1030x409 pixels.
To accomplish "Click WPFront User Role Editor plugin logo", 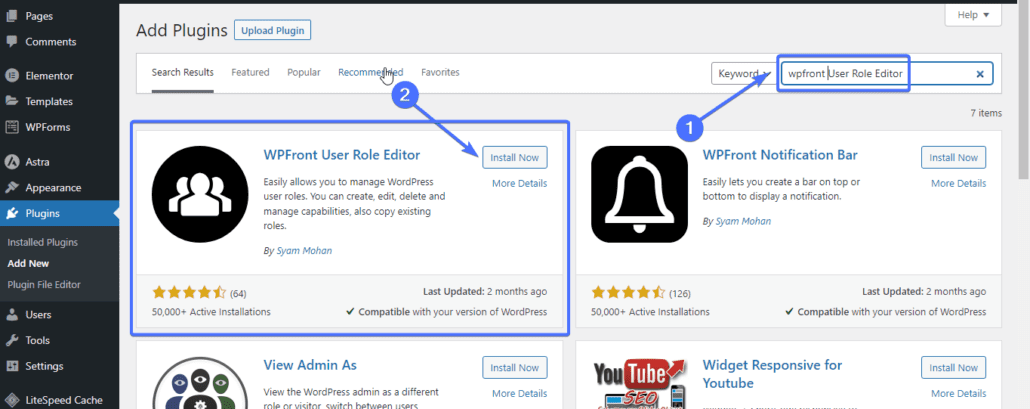I will pyautogui.click(x=200, y=194).
